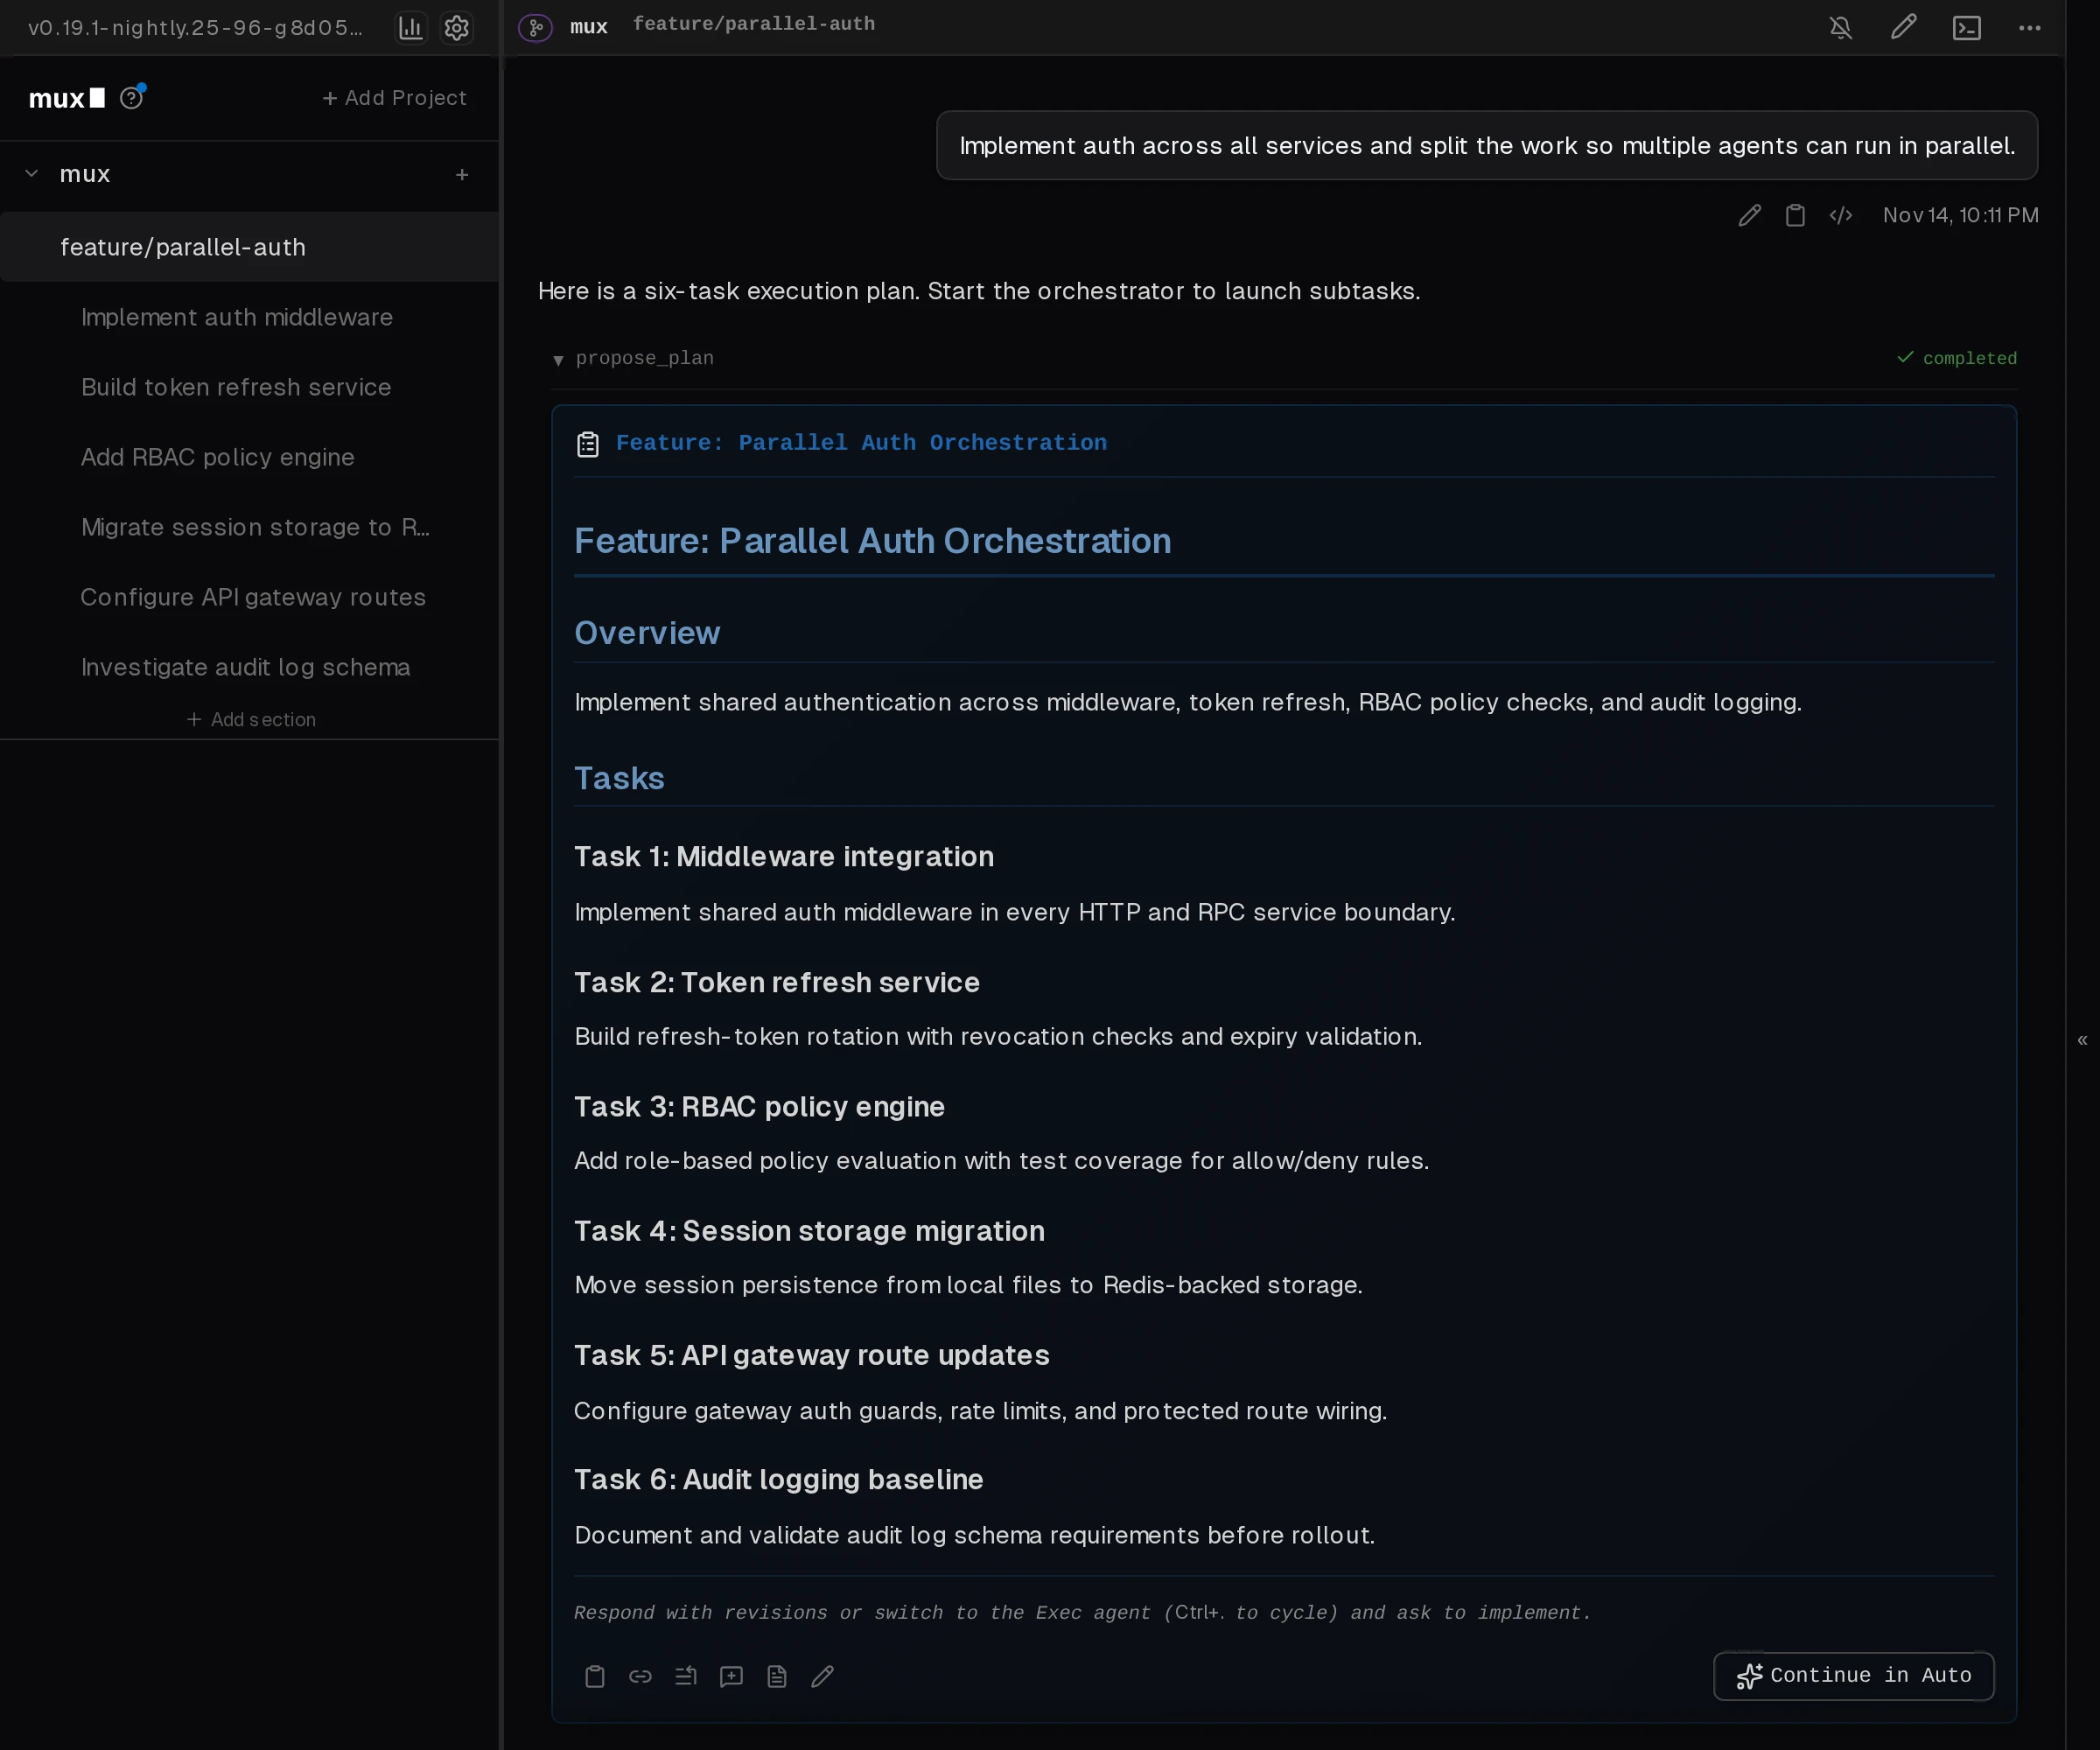The width and height of the screenshot is (2100, 1750).
Task: Toggle notification muting with the bell icon
Action: click(x=1841, y=27)
